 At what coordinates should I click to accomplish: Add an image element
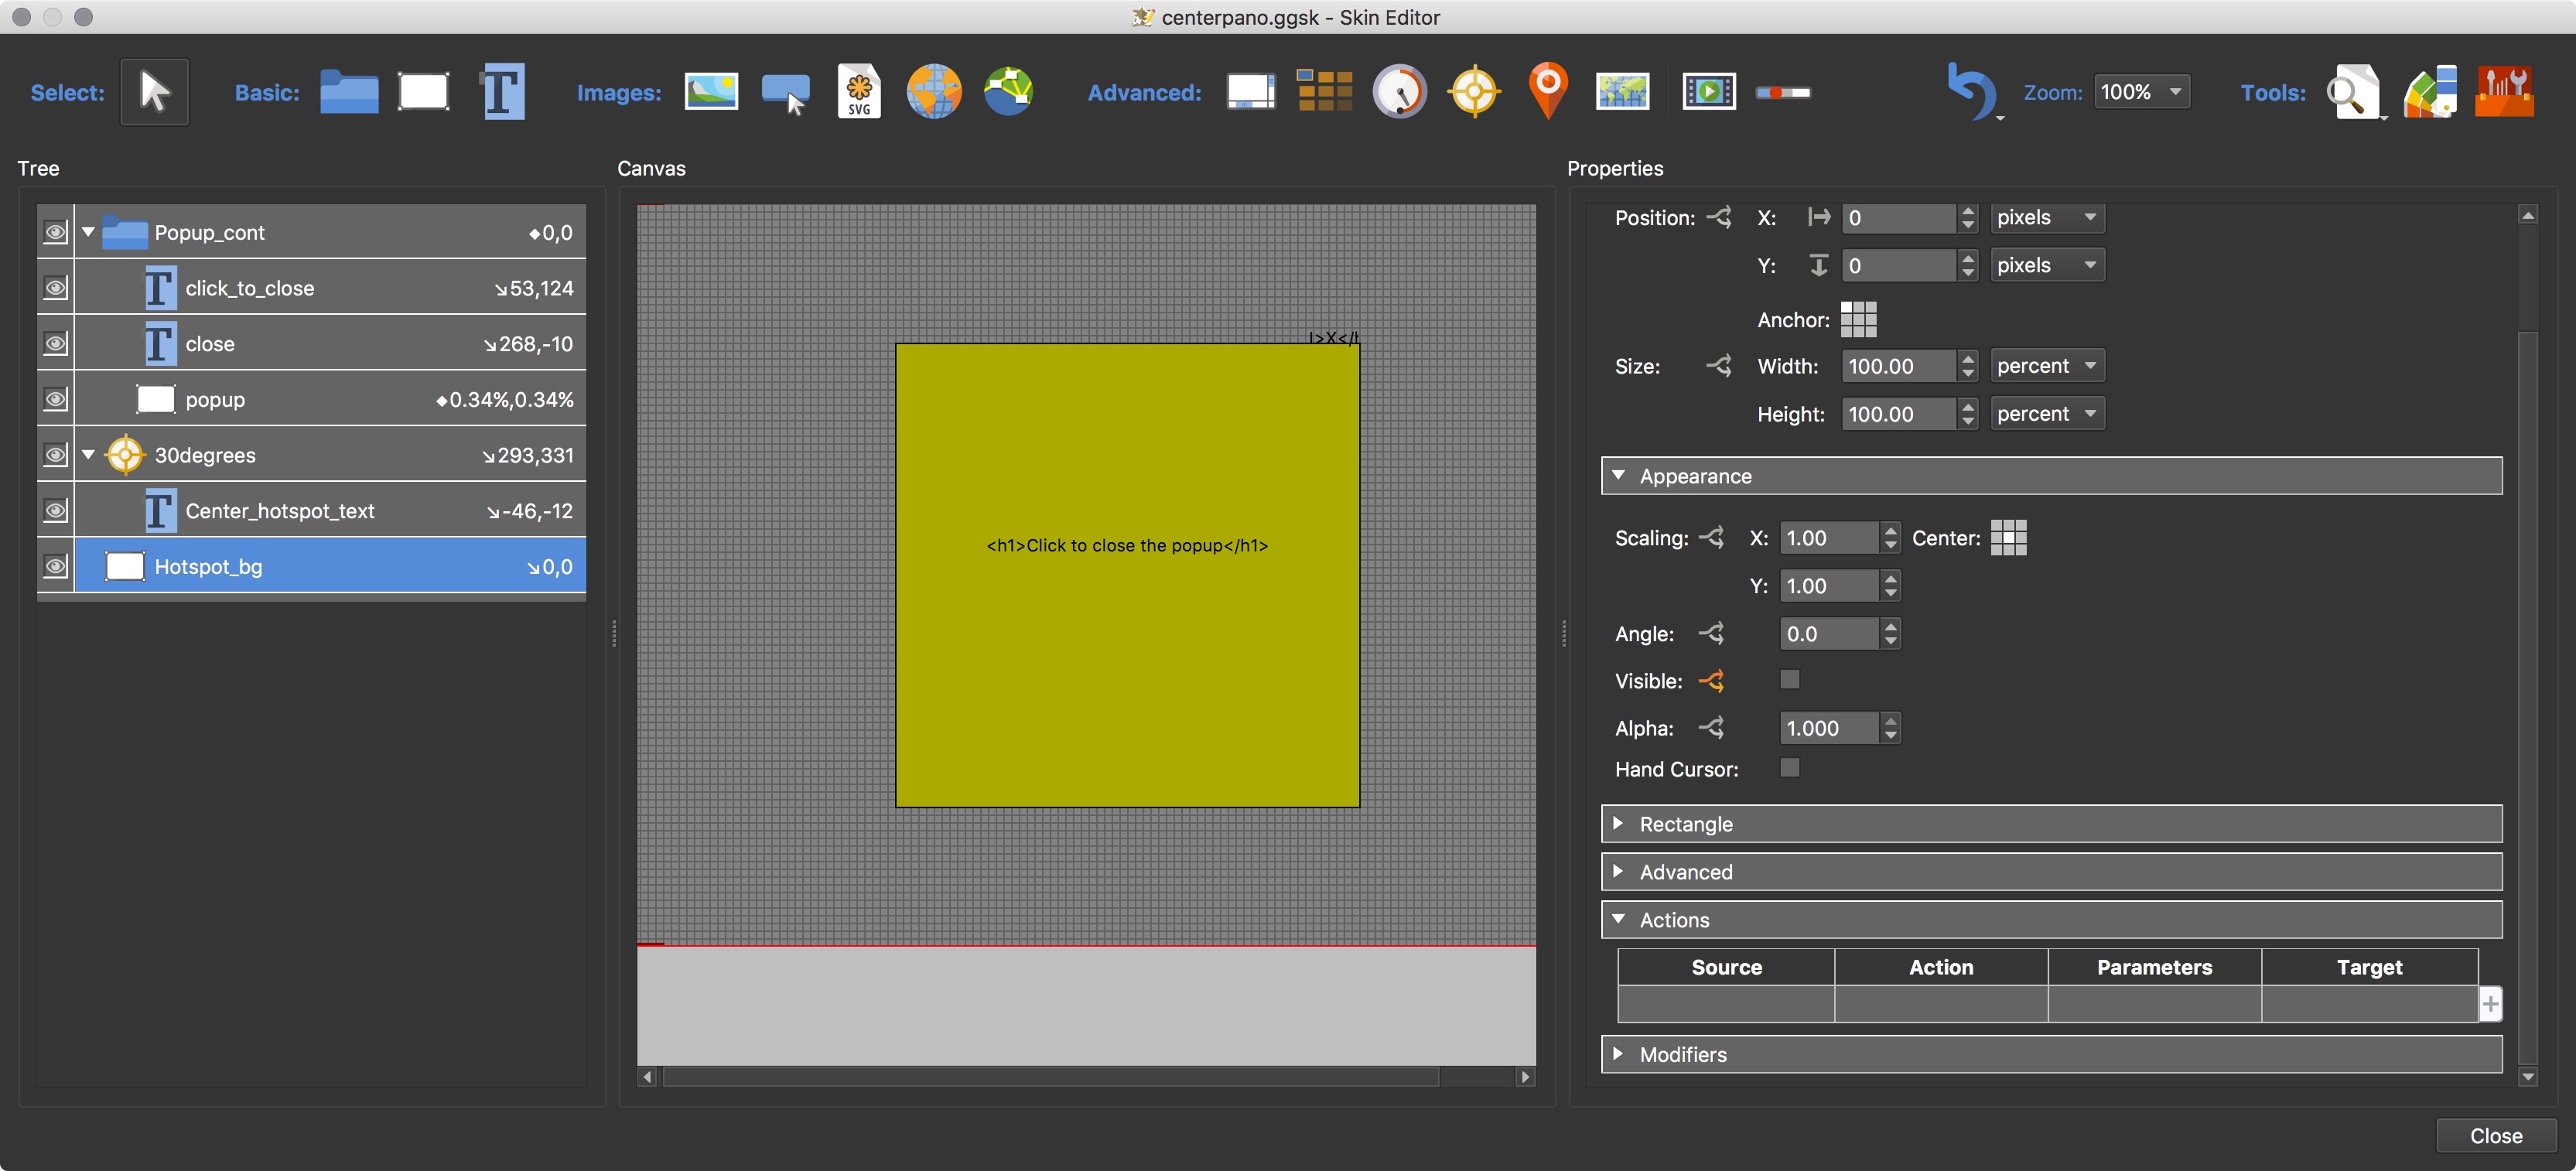pyautogui.click(x=711, y=92)
